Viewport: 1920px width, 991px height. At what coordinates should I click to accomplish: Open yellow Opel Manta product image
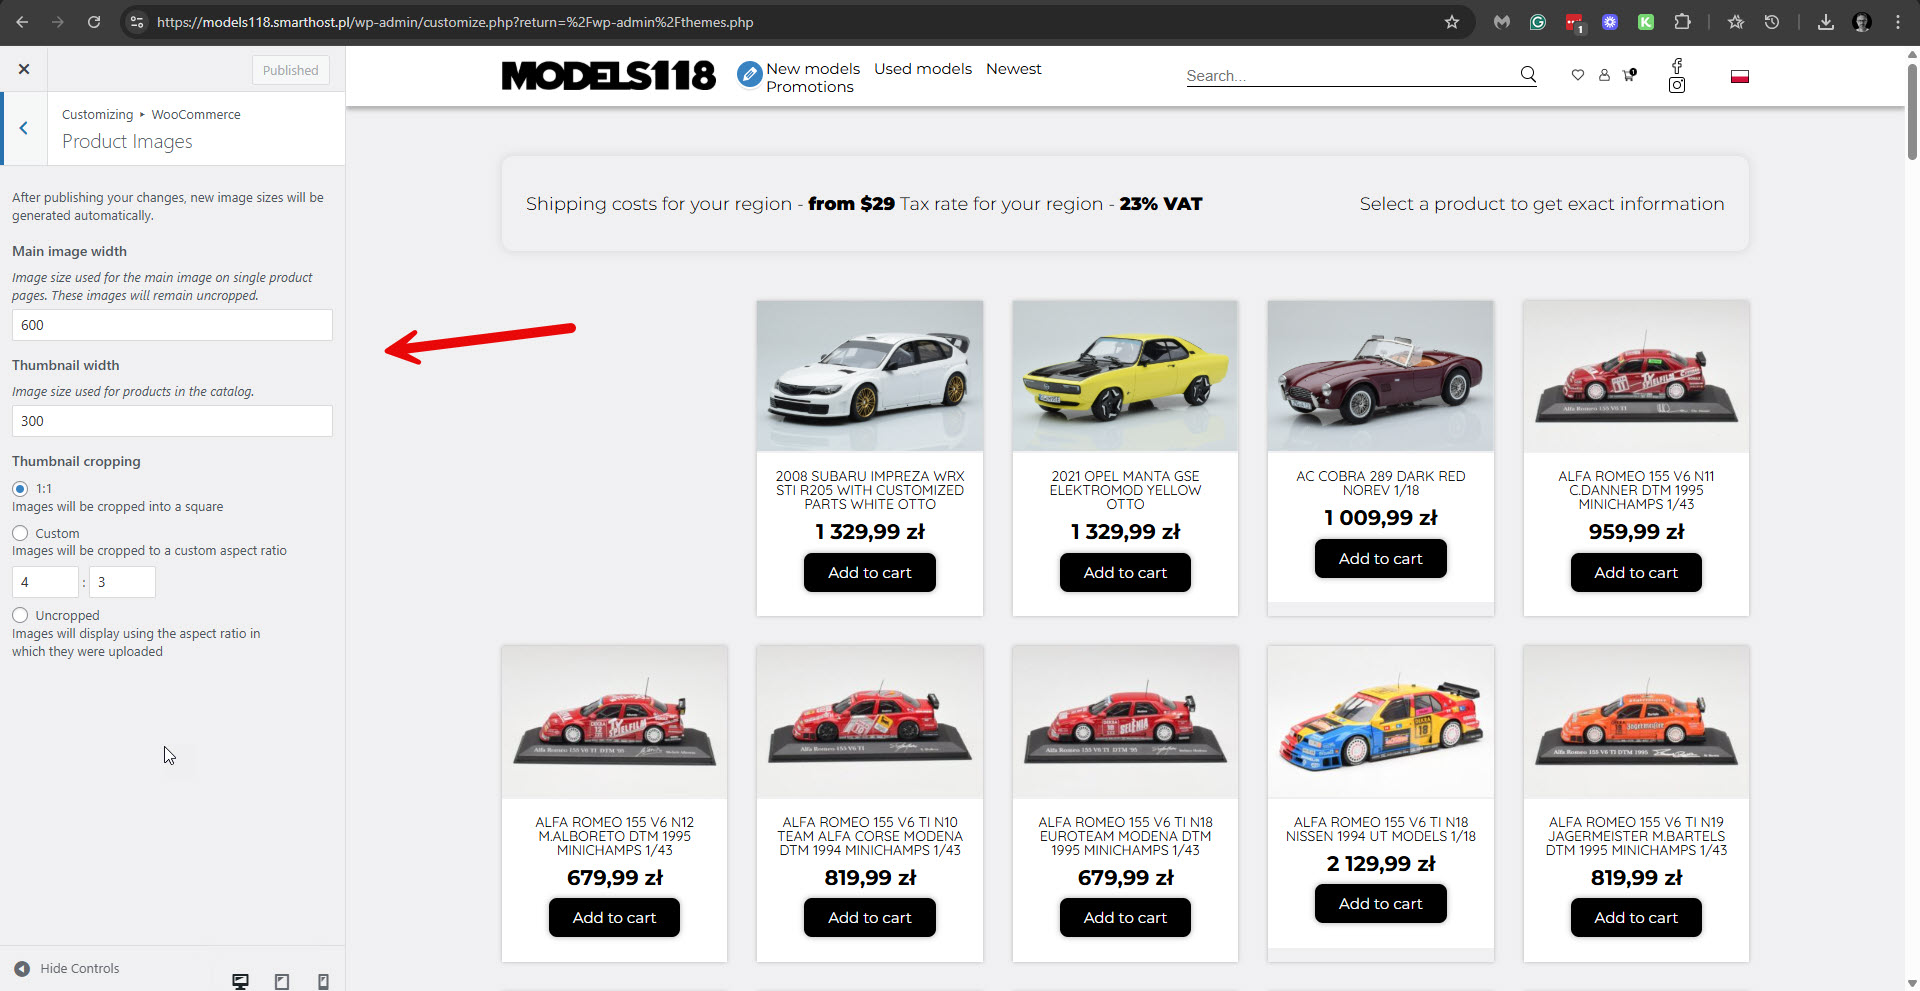(x=1125, y=376)
